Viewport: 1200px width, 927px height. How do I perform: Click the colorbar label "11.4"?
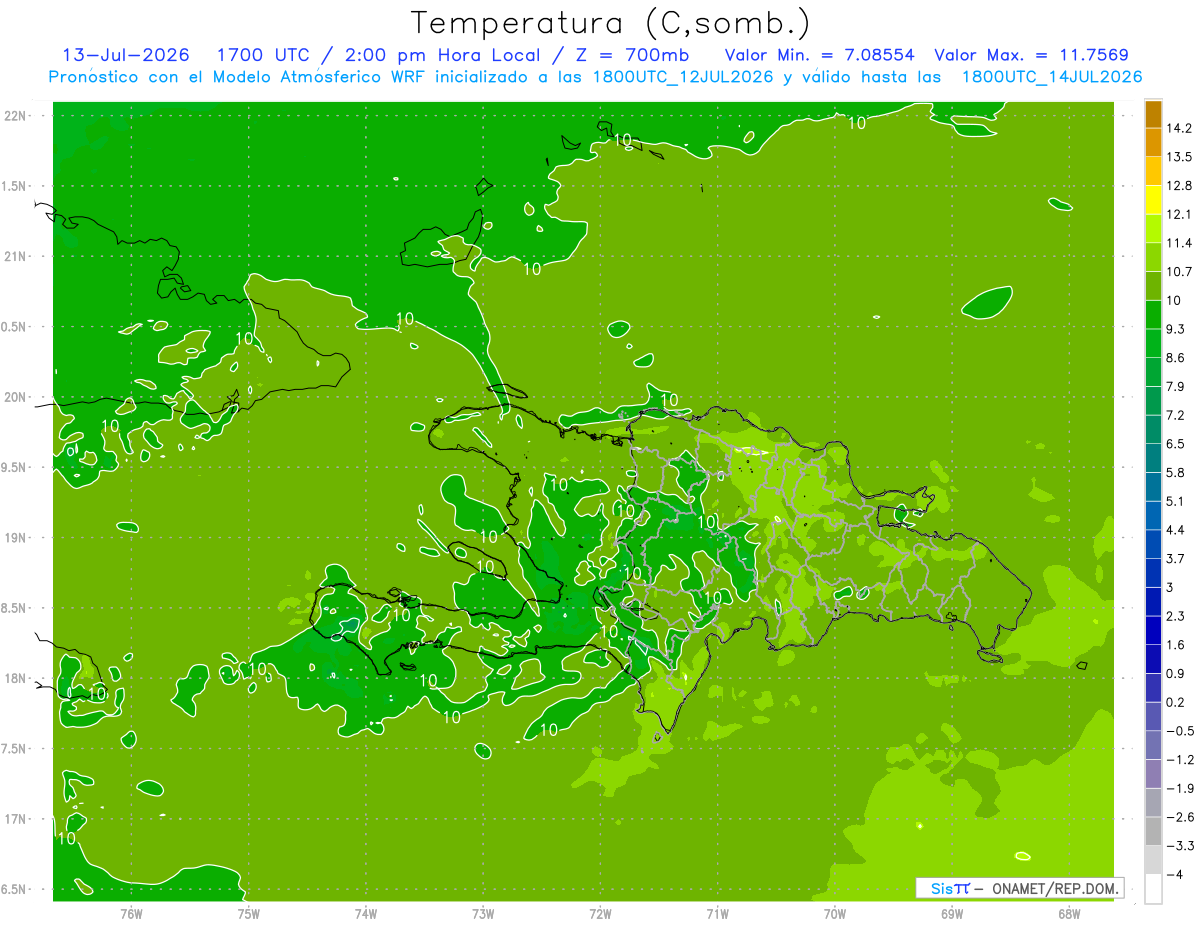(x=1180, y=243)
